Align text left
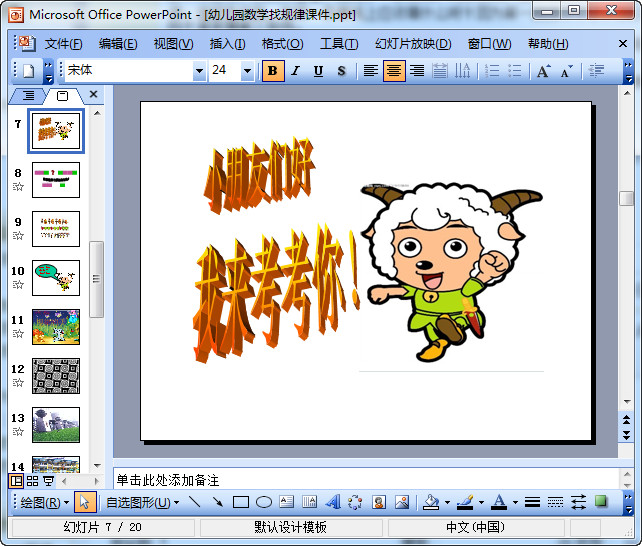The height and width of the screenshot is (546, 642). tap(371, 71)
